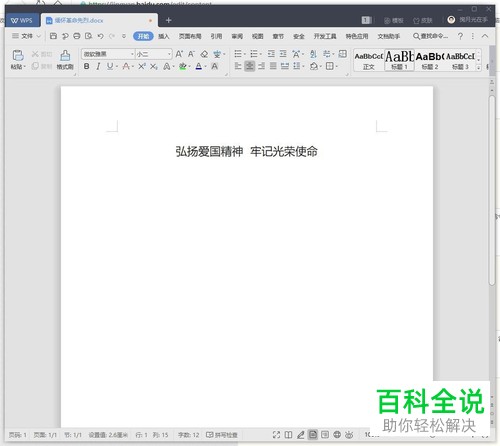500x446 pixels.
Task: Switch to web layout globe icon
Action: coord(337,435)
